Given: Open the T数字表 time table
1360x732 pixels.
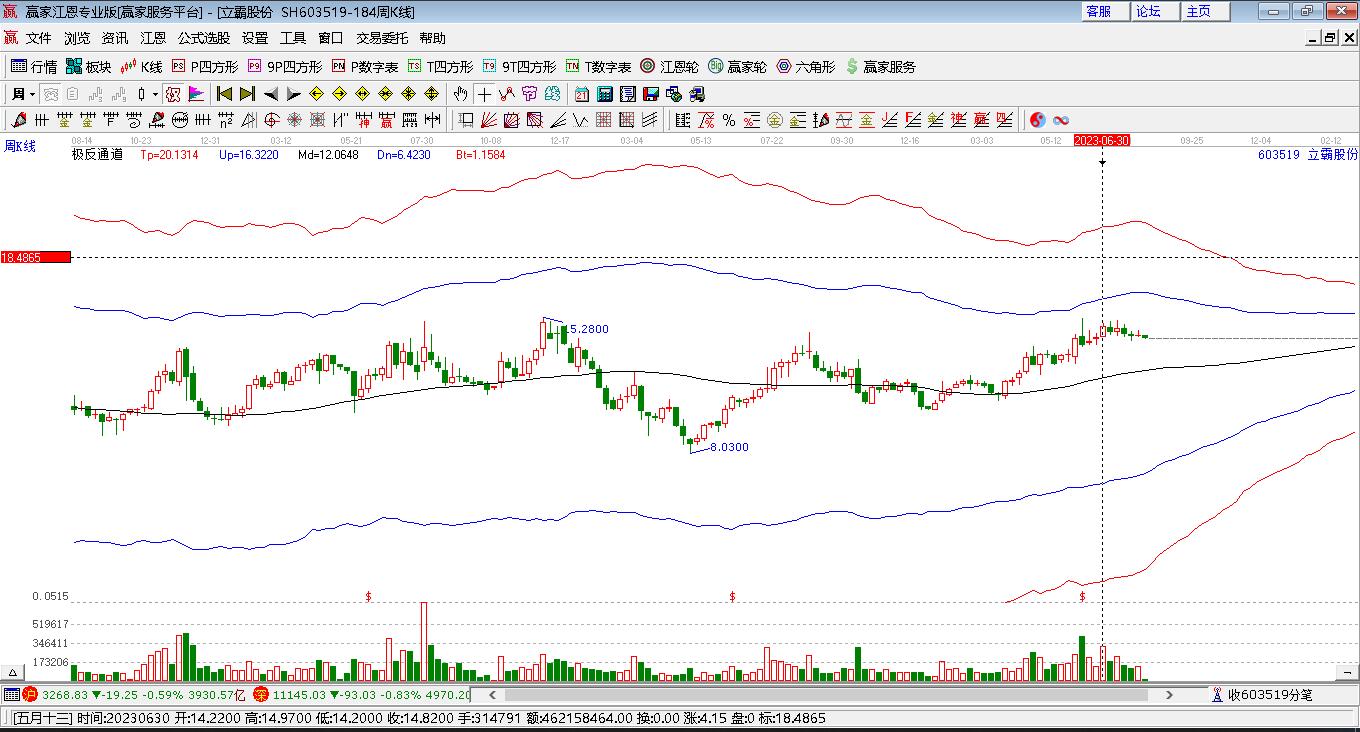Looking at the screenshot, I should [x=598, y=67].
